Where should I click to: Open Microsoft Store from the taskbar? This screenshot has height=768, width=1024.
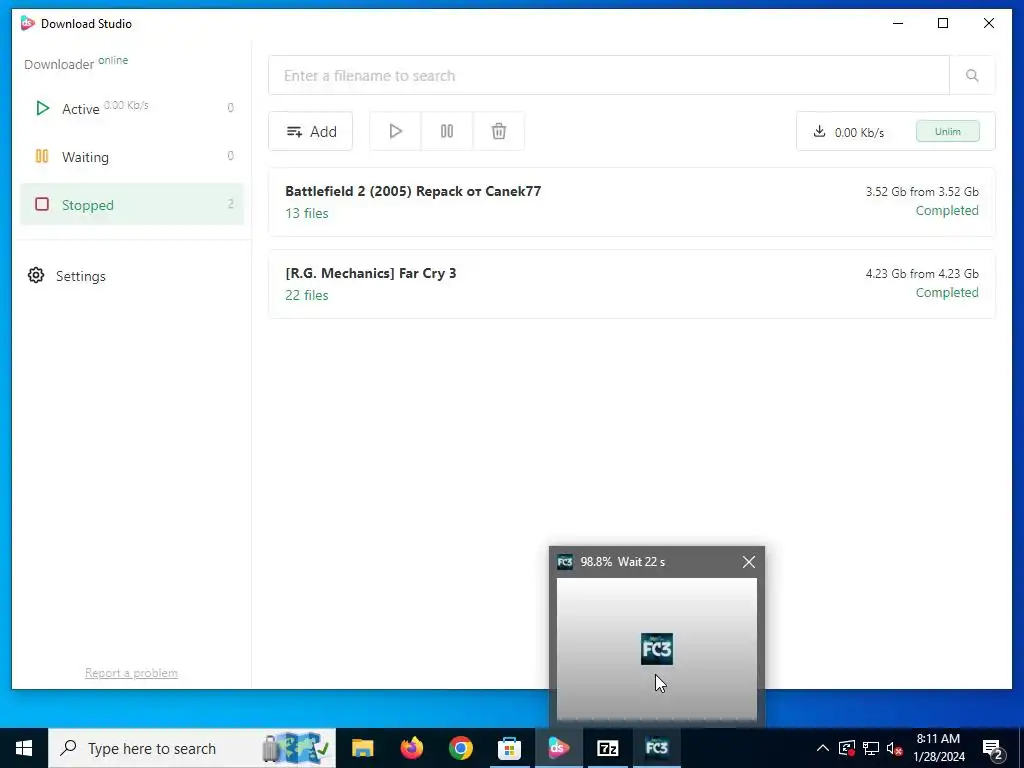click(x=509, y=748)
